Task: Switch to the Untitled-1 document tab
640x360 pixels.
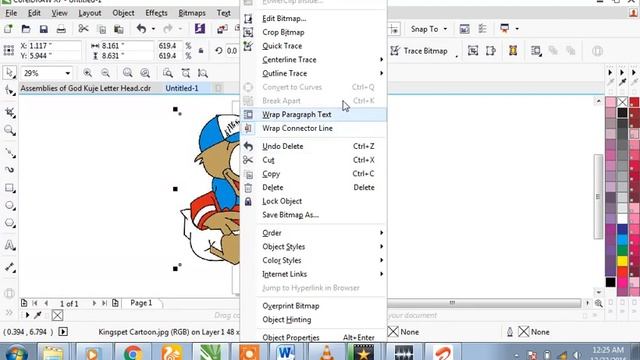Action: (182, 88)
